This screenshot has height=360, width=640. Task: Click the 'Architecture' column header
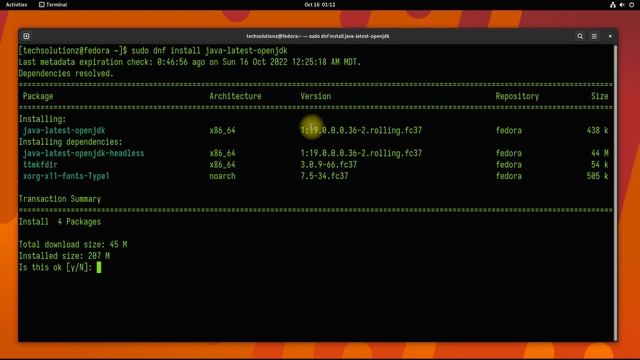click(x=236, y=96)
